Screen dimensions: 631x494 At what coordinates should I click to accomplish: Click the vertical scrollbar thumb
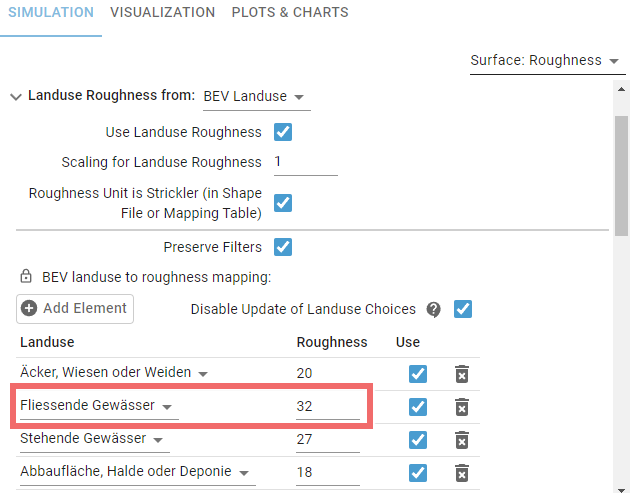click(x=622, y=175)
